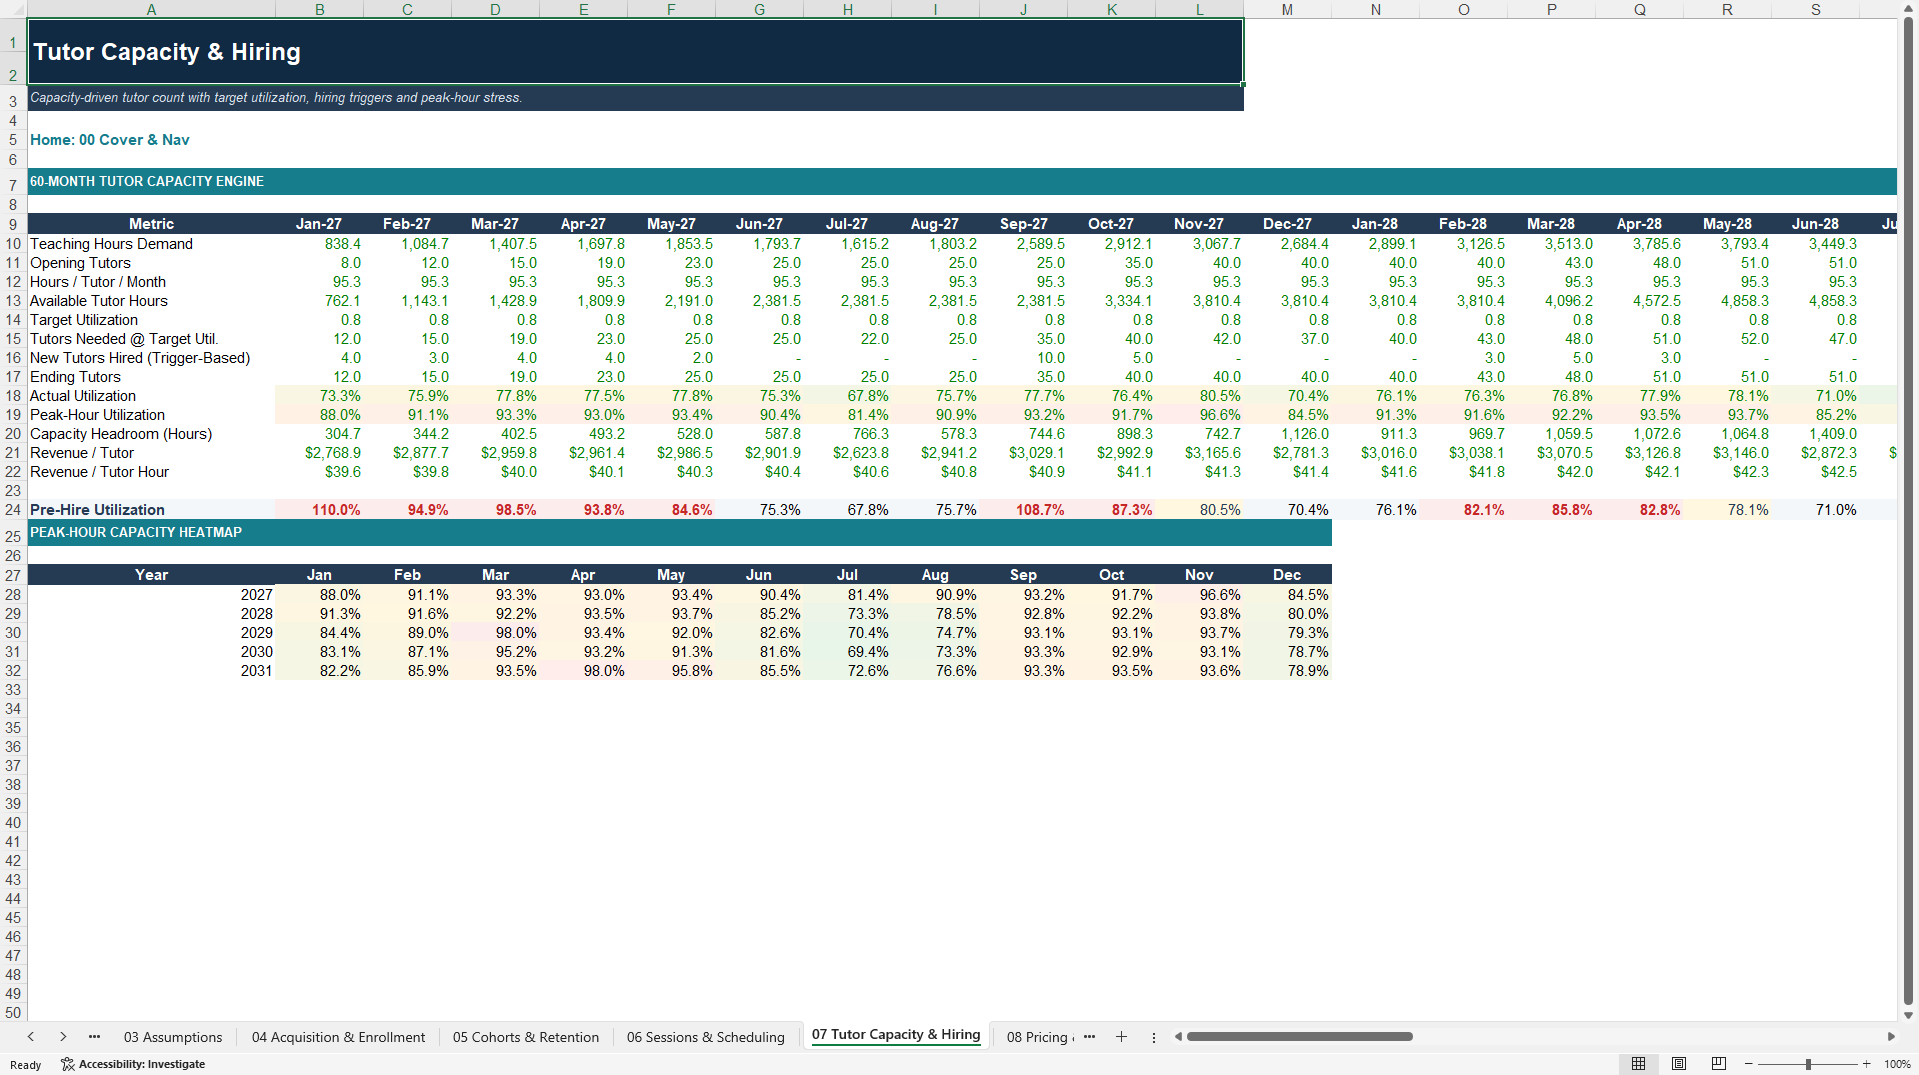1919x1075 pixels.
Task: Zoom in with plus button
Action: tap(1866, 1064)
